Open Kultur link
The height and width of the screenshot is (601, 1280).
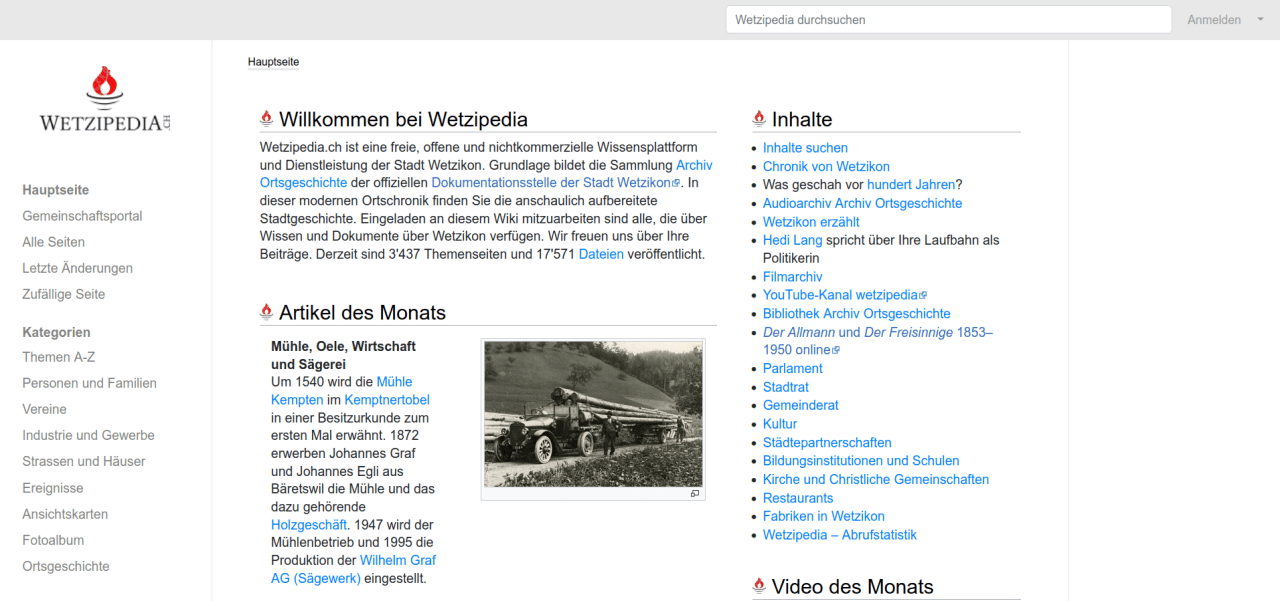pyautogui.click(x=780, y=424)
